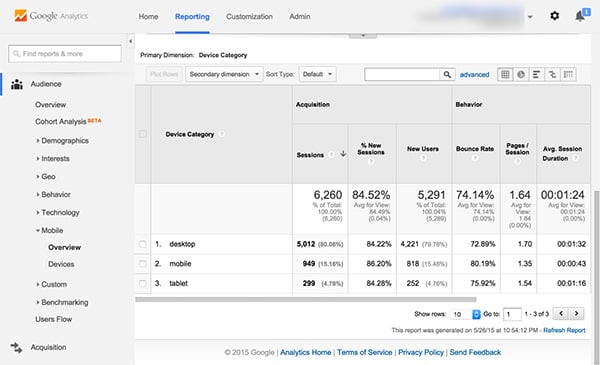Switch to Percentage pie chart view

521,74
